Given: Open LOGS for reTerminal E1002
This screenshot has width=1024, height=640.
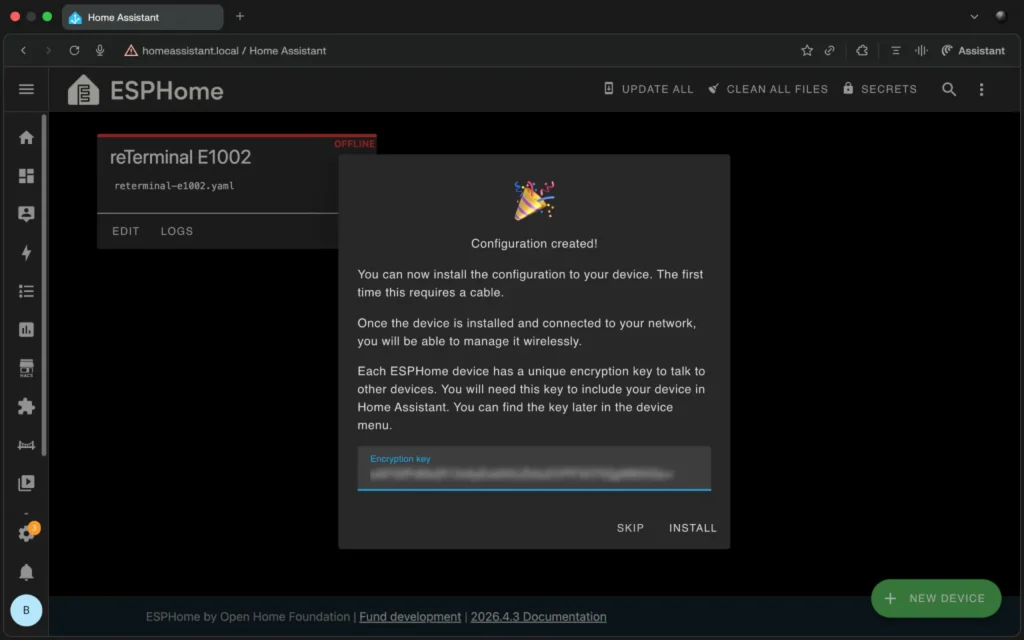Looking at the screenshot, I should (177, 231).
